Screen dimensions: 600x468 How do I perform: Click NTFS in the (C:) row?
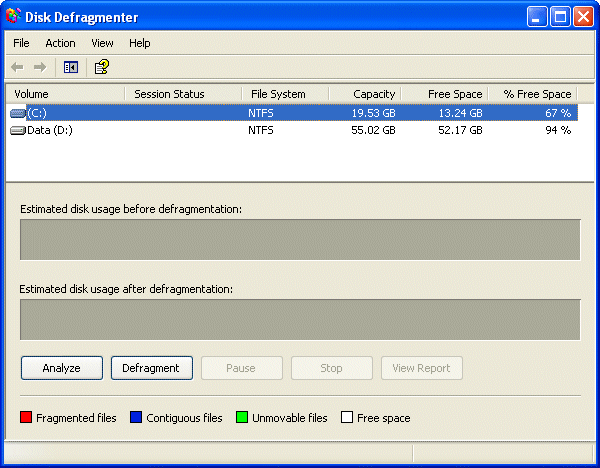click(x=261, y=113)
